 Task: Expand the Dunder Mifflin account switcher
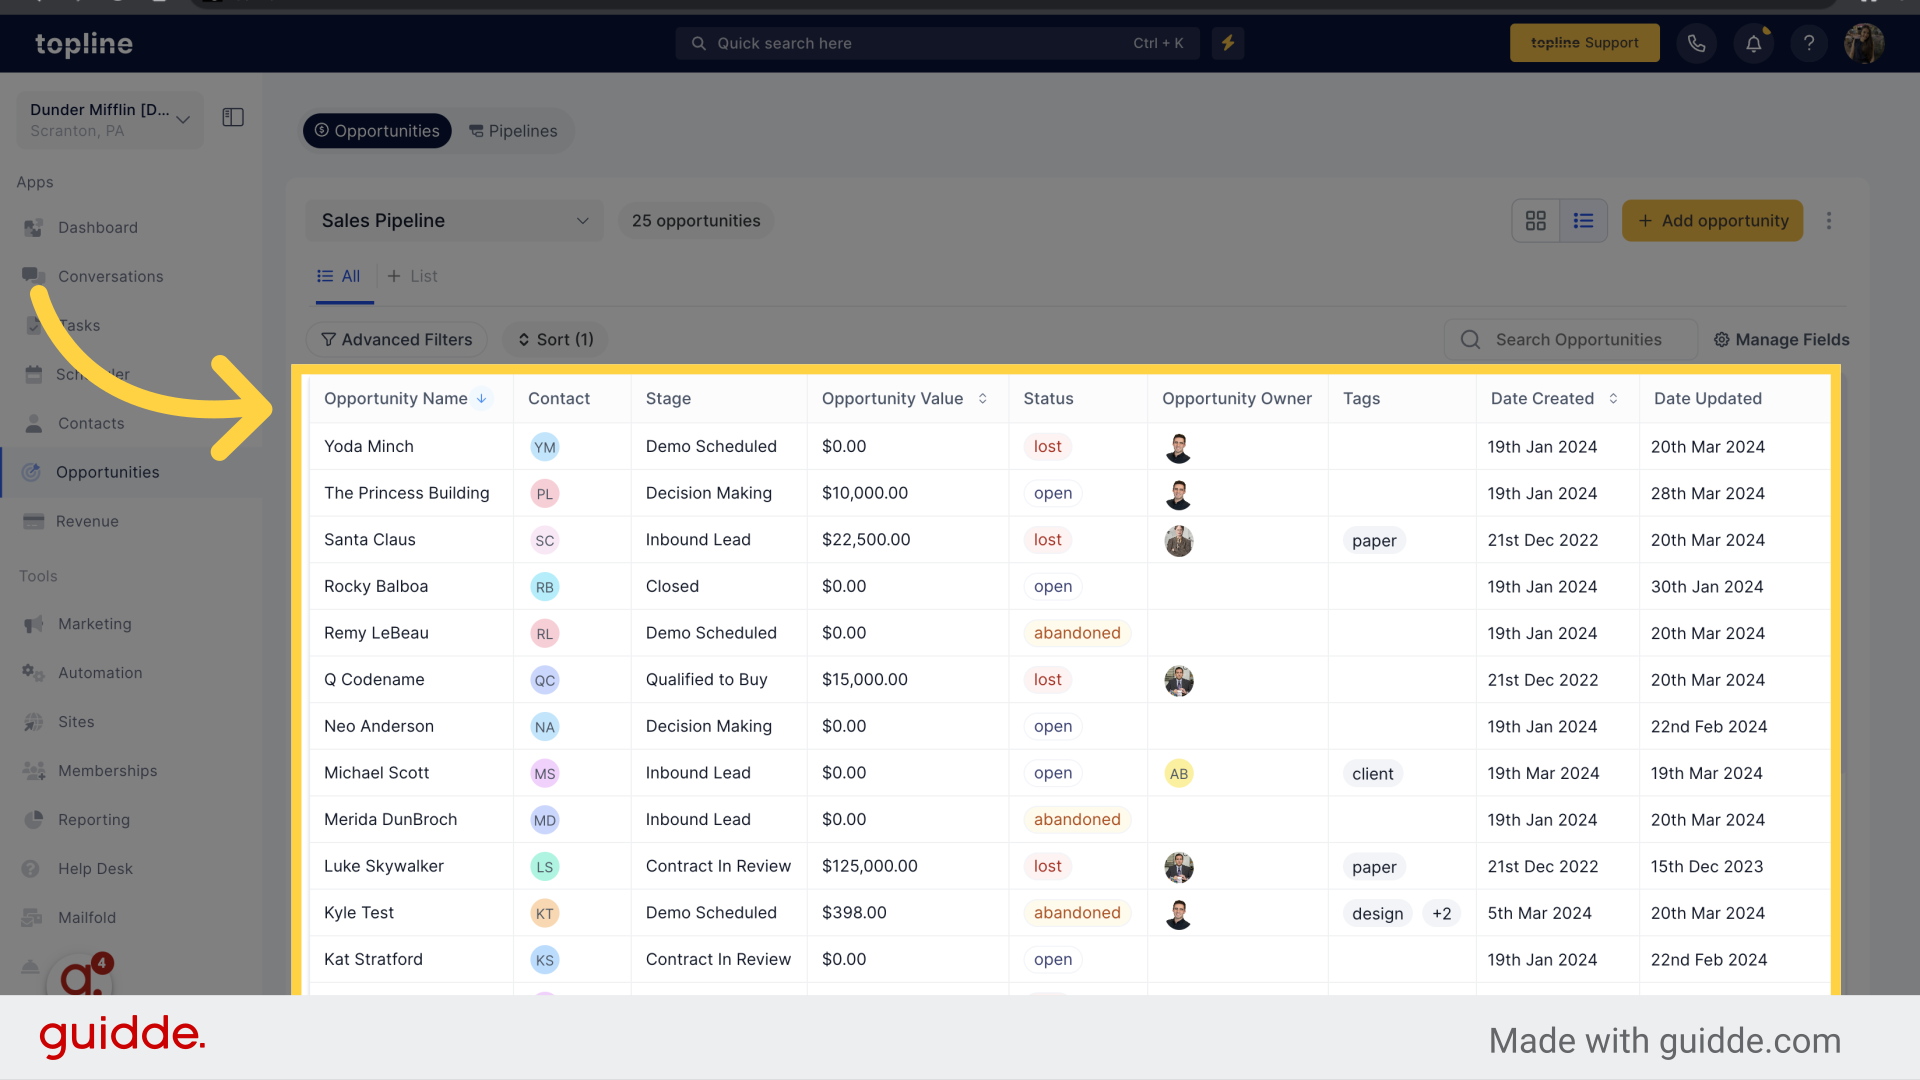coord(110,120)
